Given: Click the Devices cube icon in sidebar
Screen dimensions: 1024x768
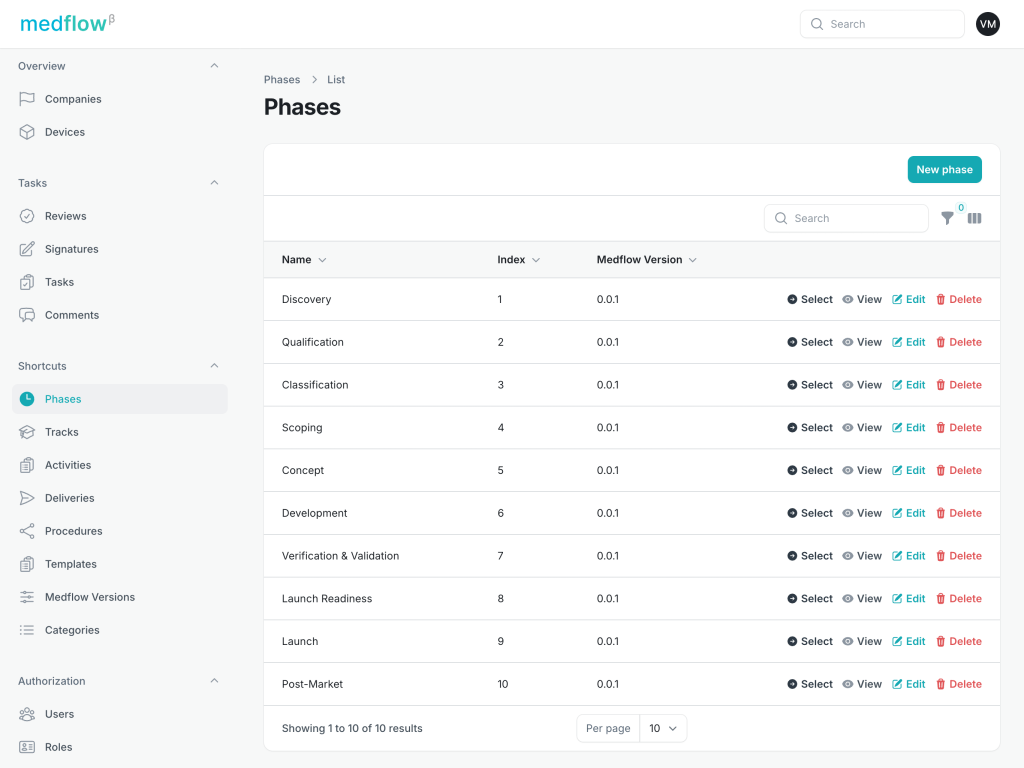Looking at the screenshot, I should [x=27, y=132].
